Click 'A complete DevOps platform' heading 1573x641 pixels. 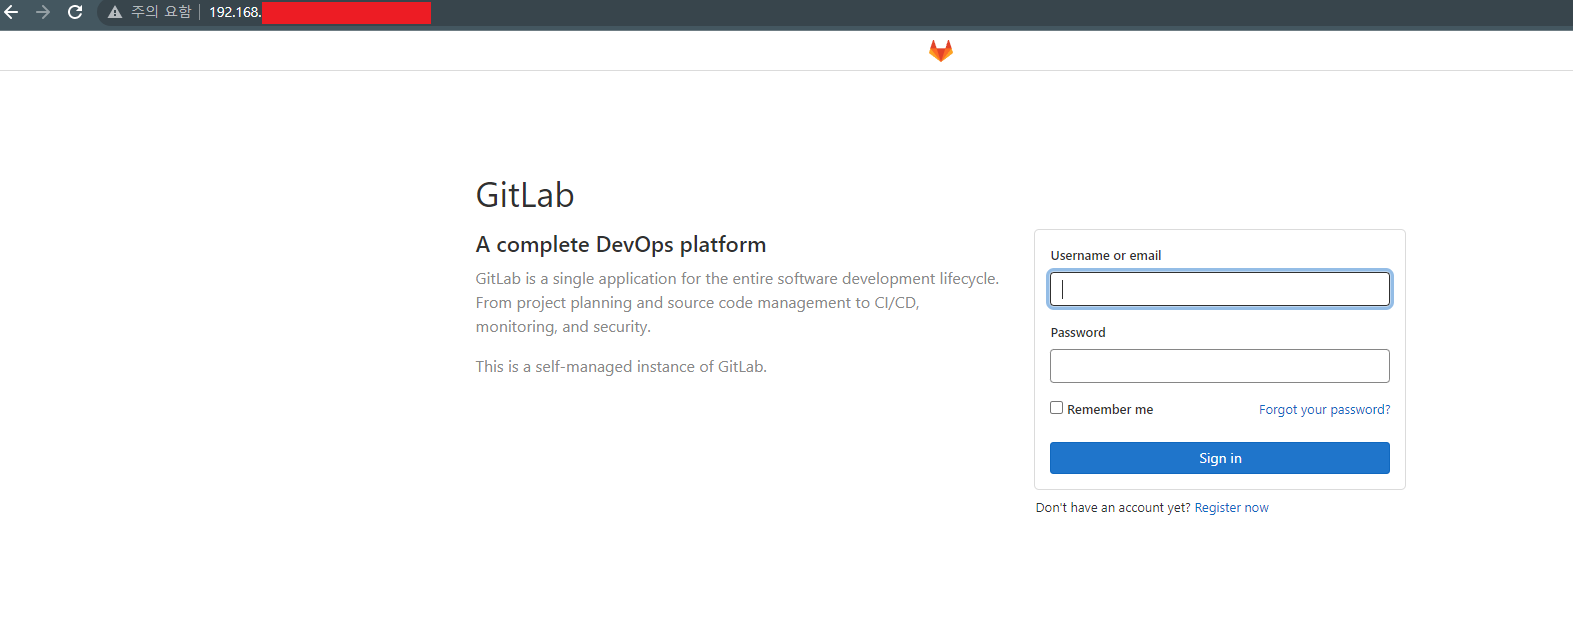click(x=621, y=245)
